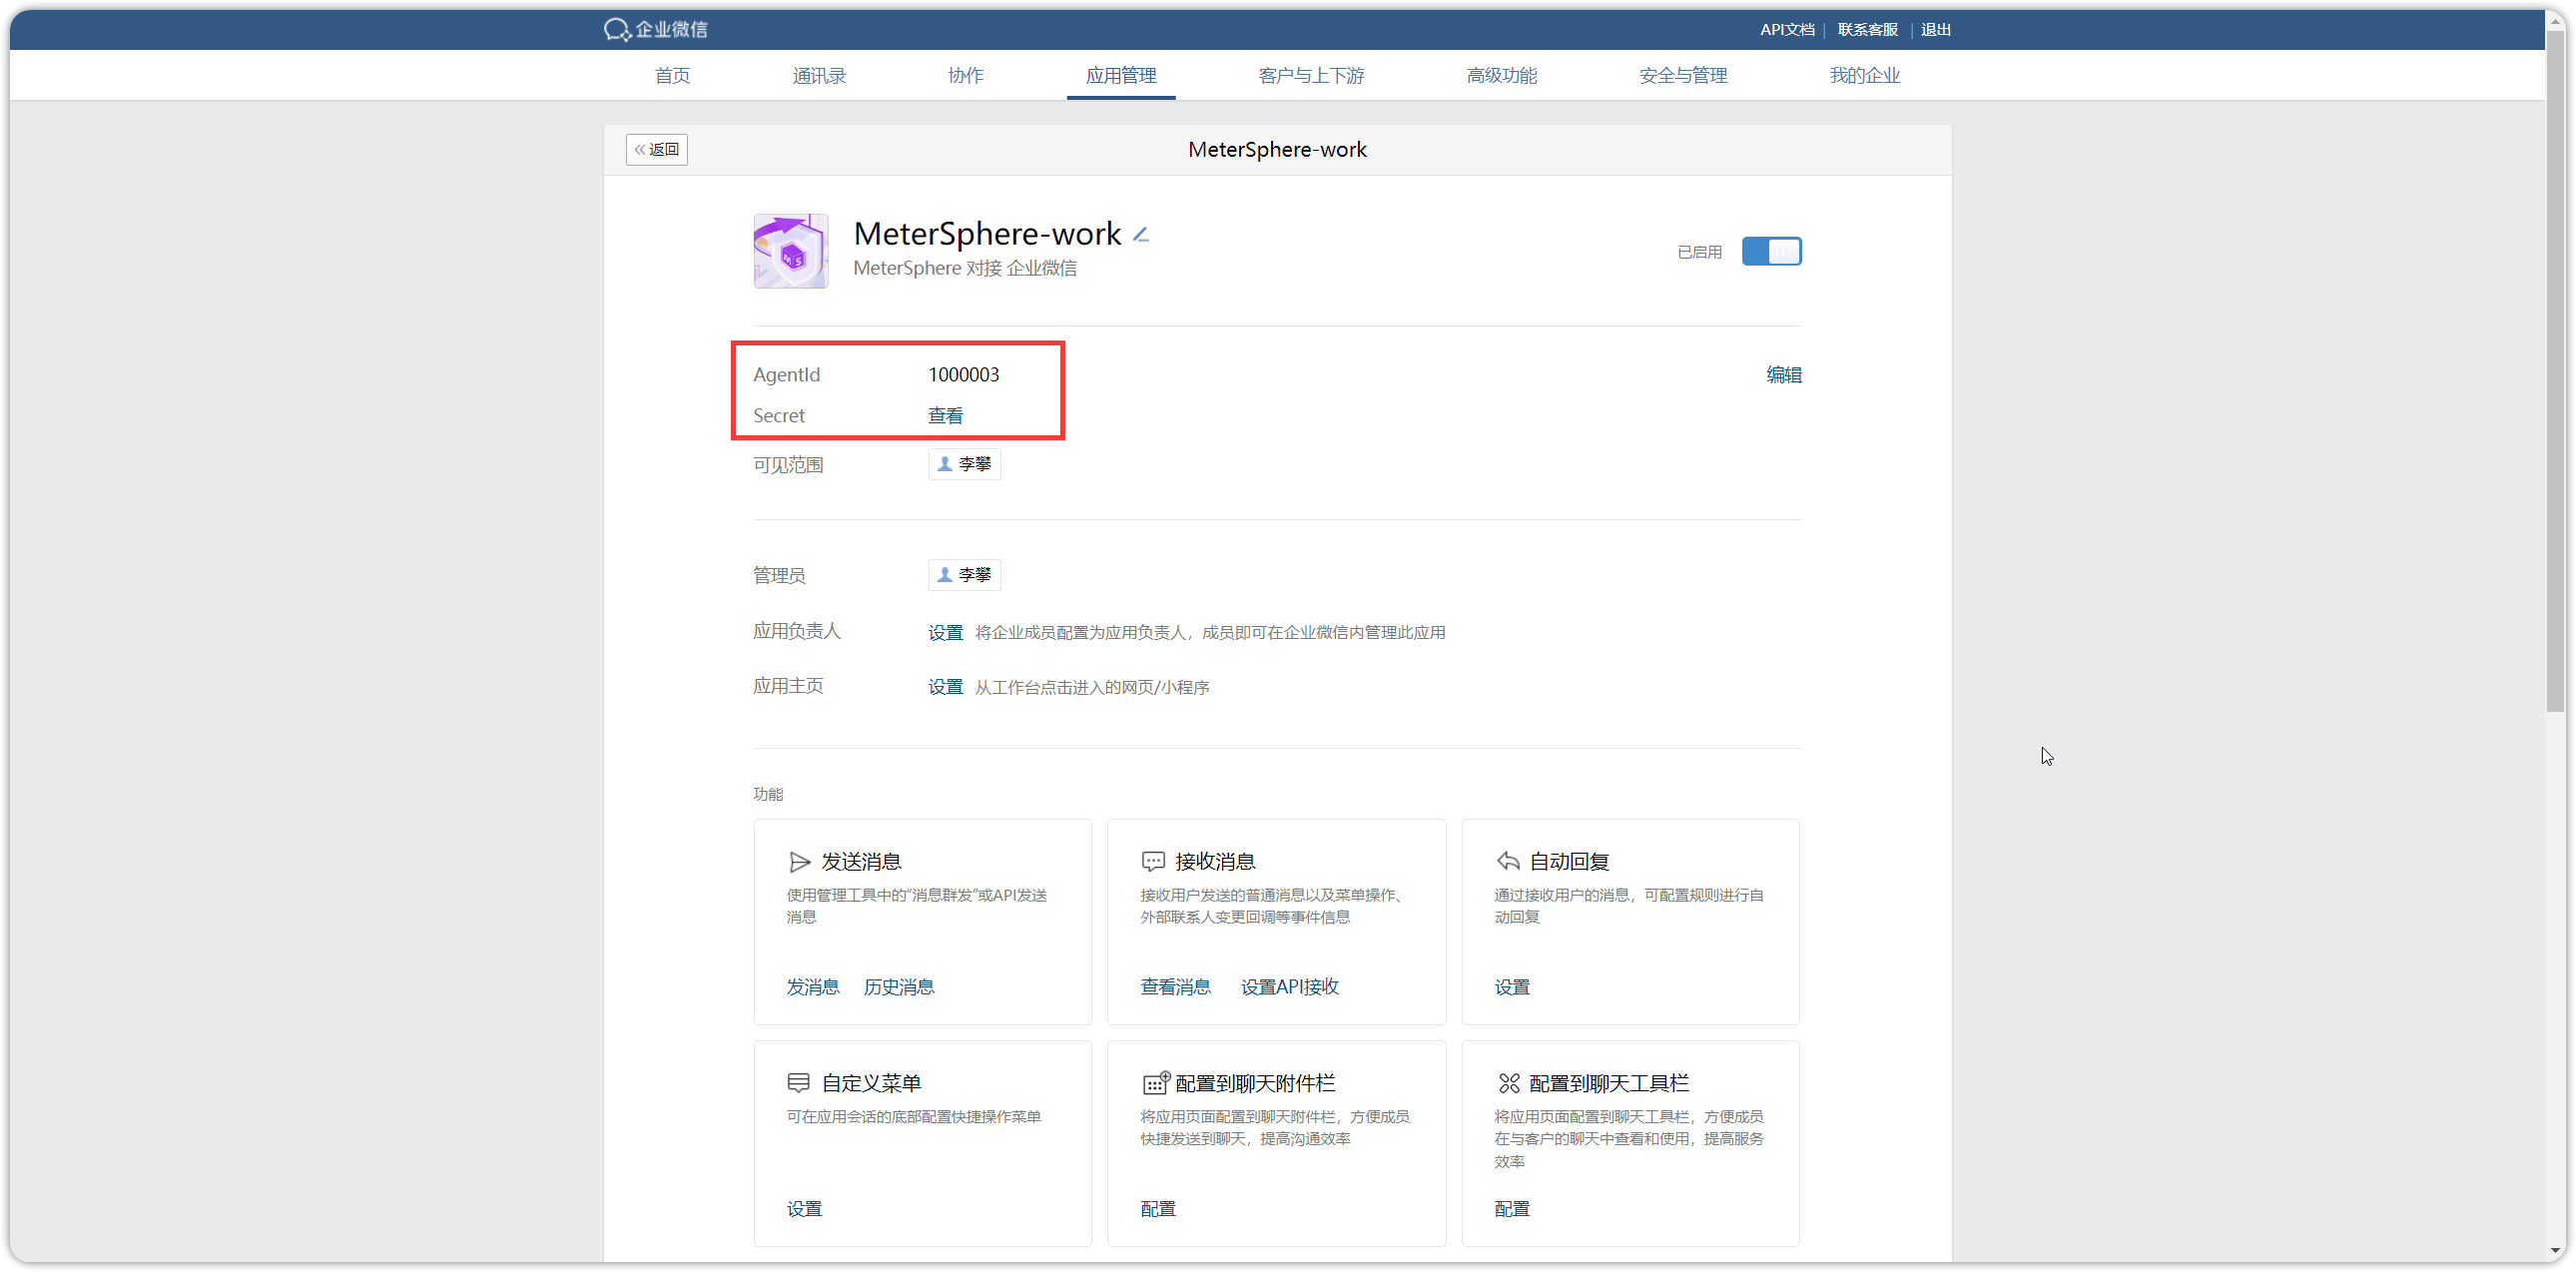Screen dimensions: 2576x1272
Task: Click the 设置API接收 link
Action: tap(1290, 987)
